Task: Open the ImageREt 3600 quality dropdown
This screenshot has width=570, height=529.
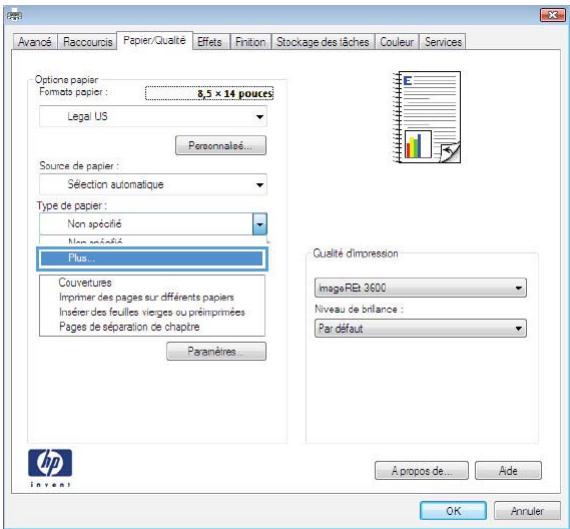Action: [420, 288]
